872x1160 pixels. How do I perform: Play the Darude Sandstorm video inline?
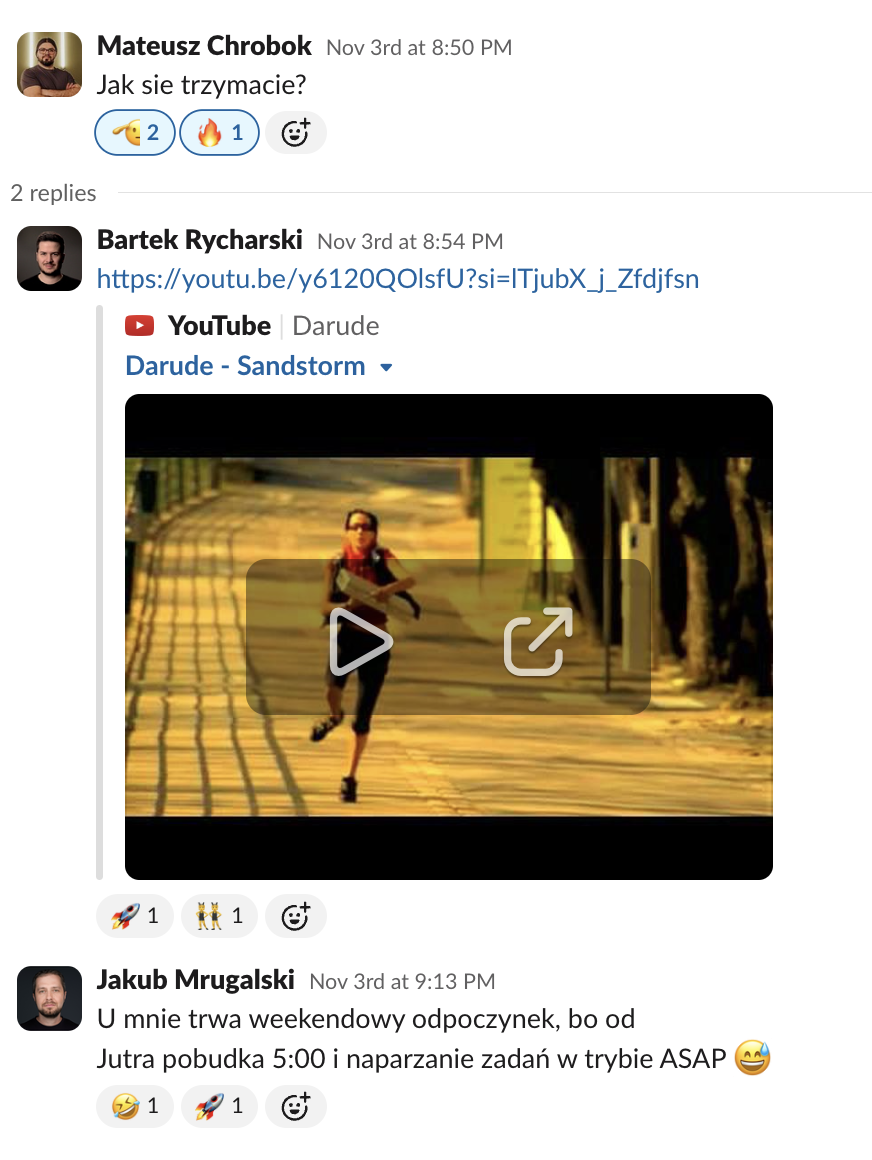coord(360,641)
